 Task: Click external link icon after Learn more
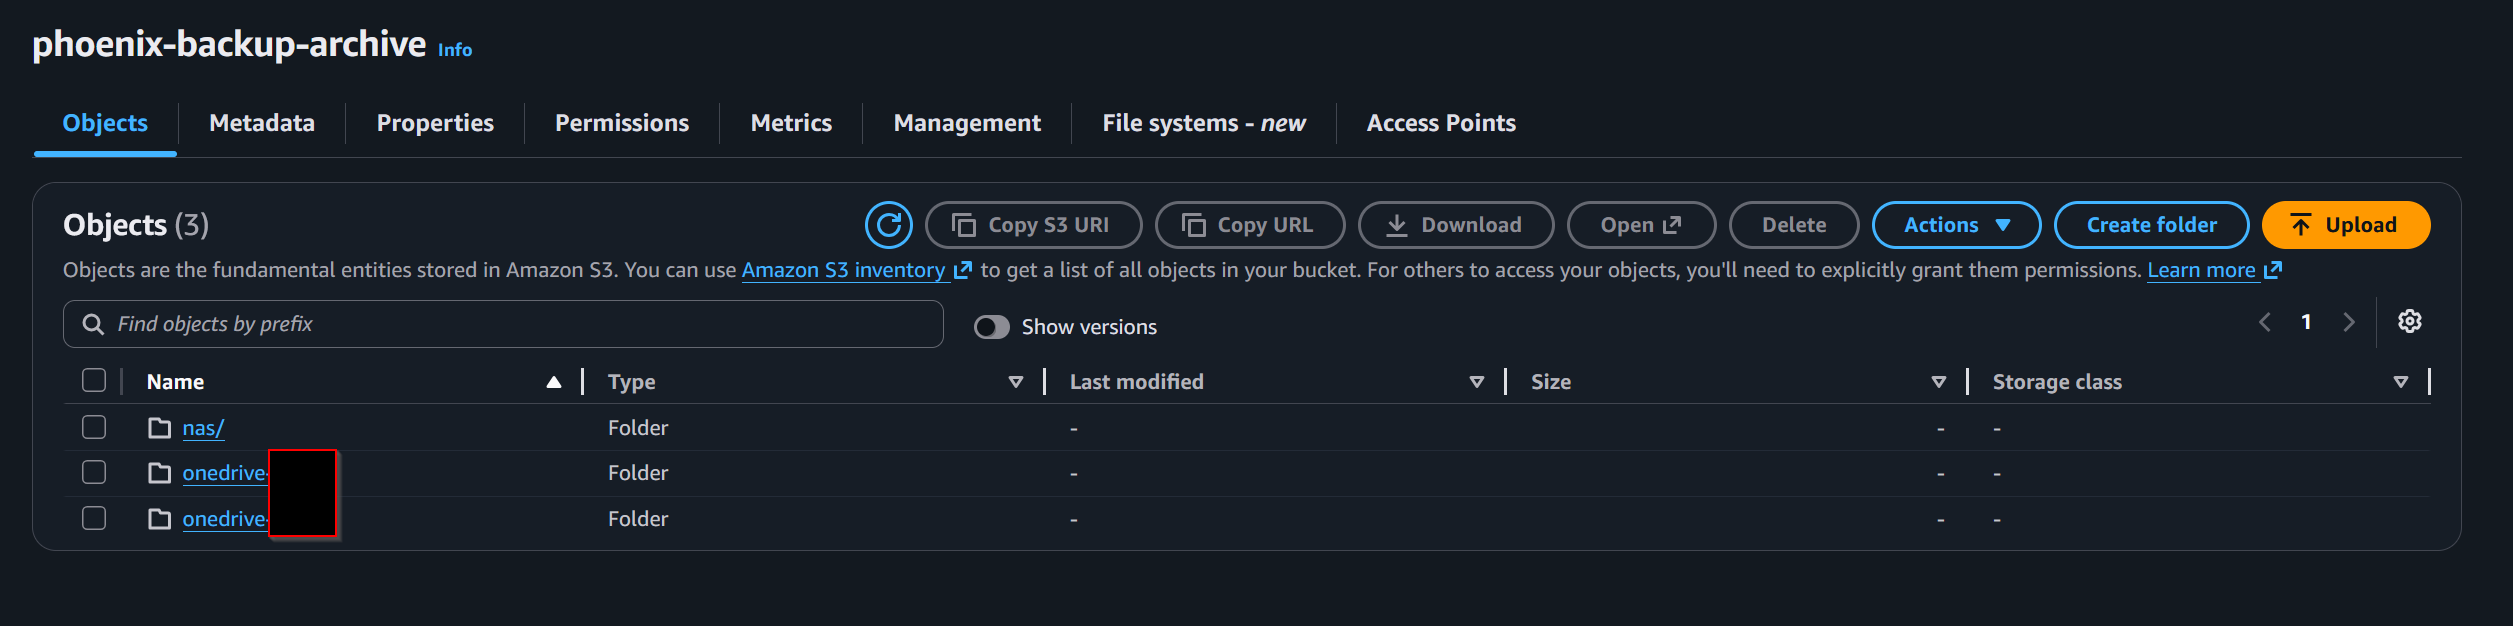(2273, 270)
